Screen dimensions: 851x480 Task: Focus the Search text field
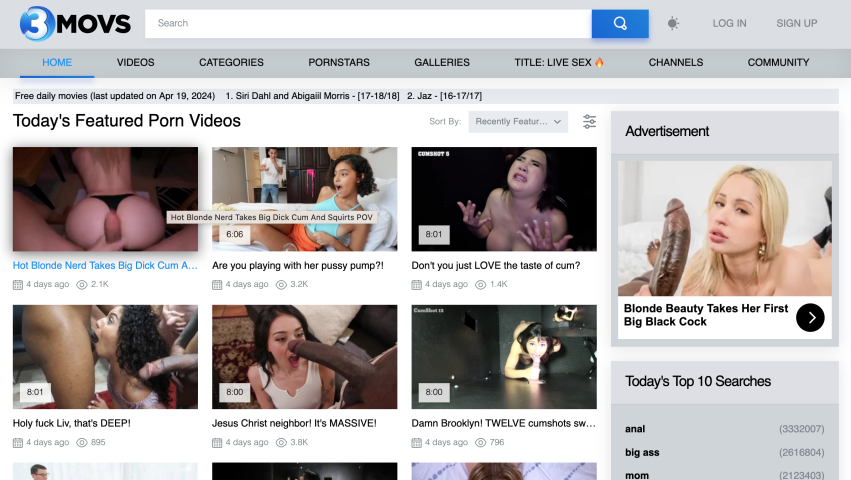click(368, 23)
